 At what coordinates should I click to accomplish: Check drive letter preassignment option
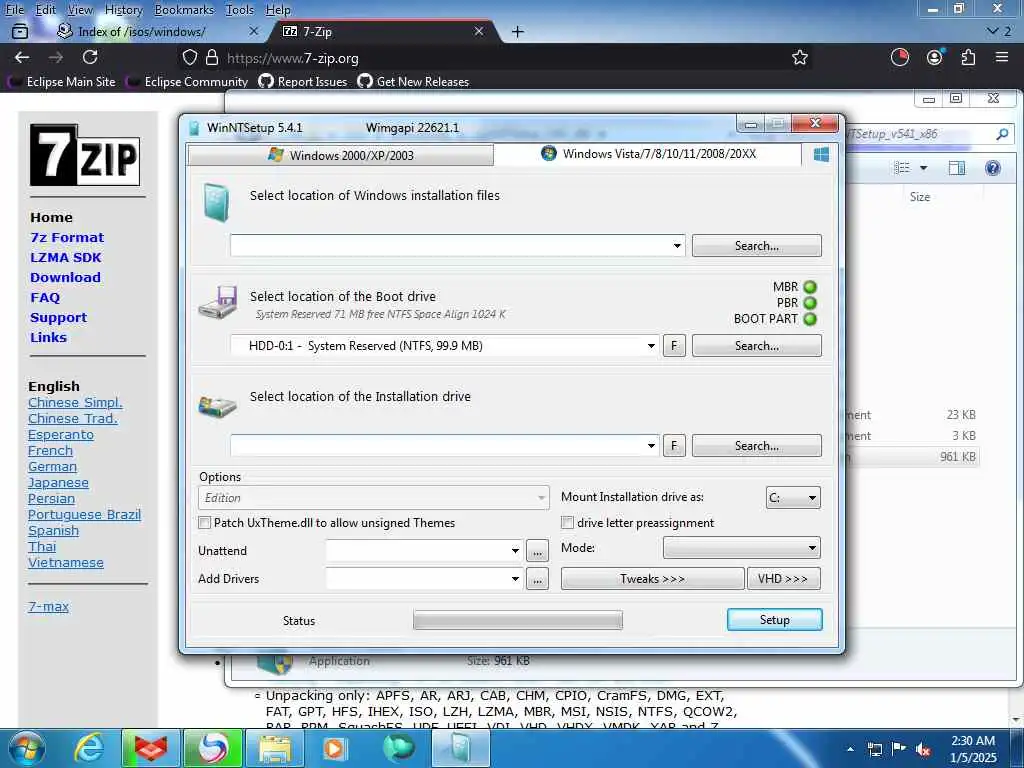567,522
